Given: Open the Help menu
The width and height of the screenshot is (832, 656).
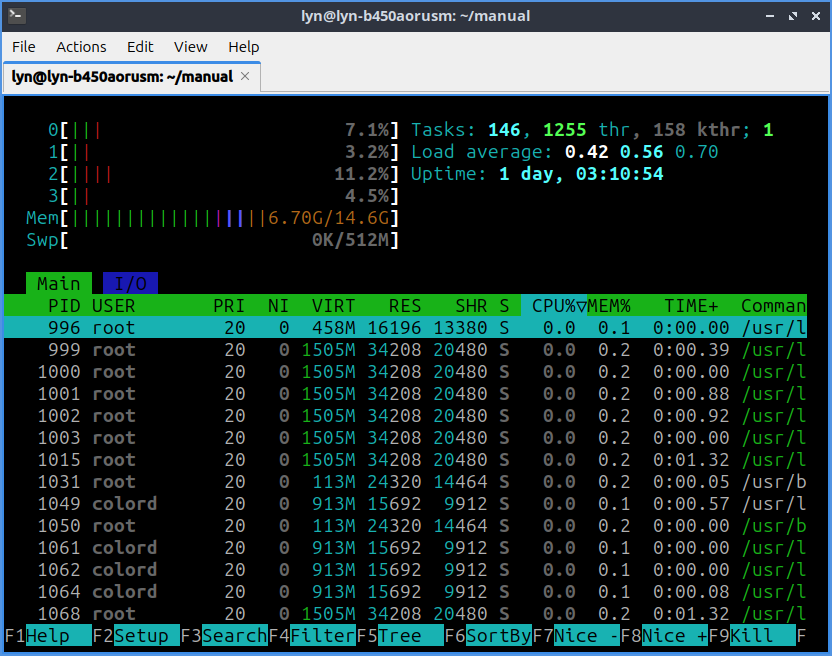Looking at the screenshot, I should point(244,47).
